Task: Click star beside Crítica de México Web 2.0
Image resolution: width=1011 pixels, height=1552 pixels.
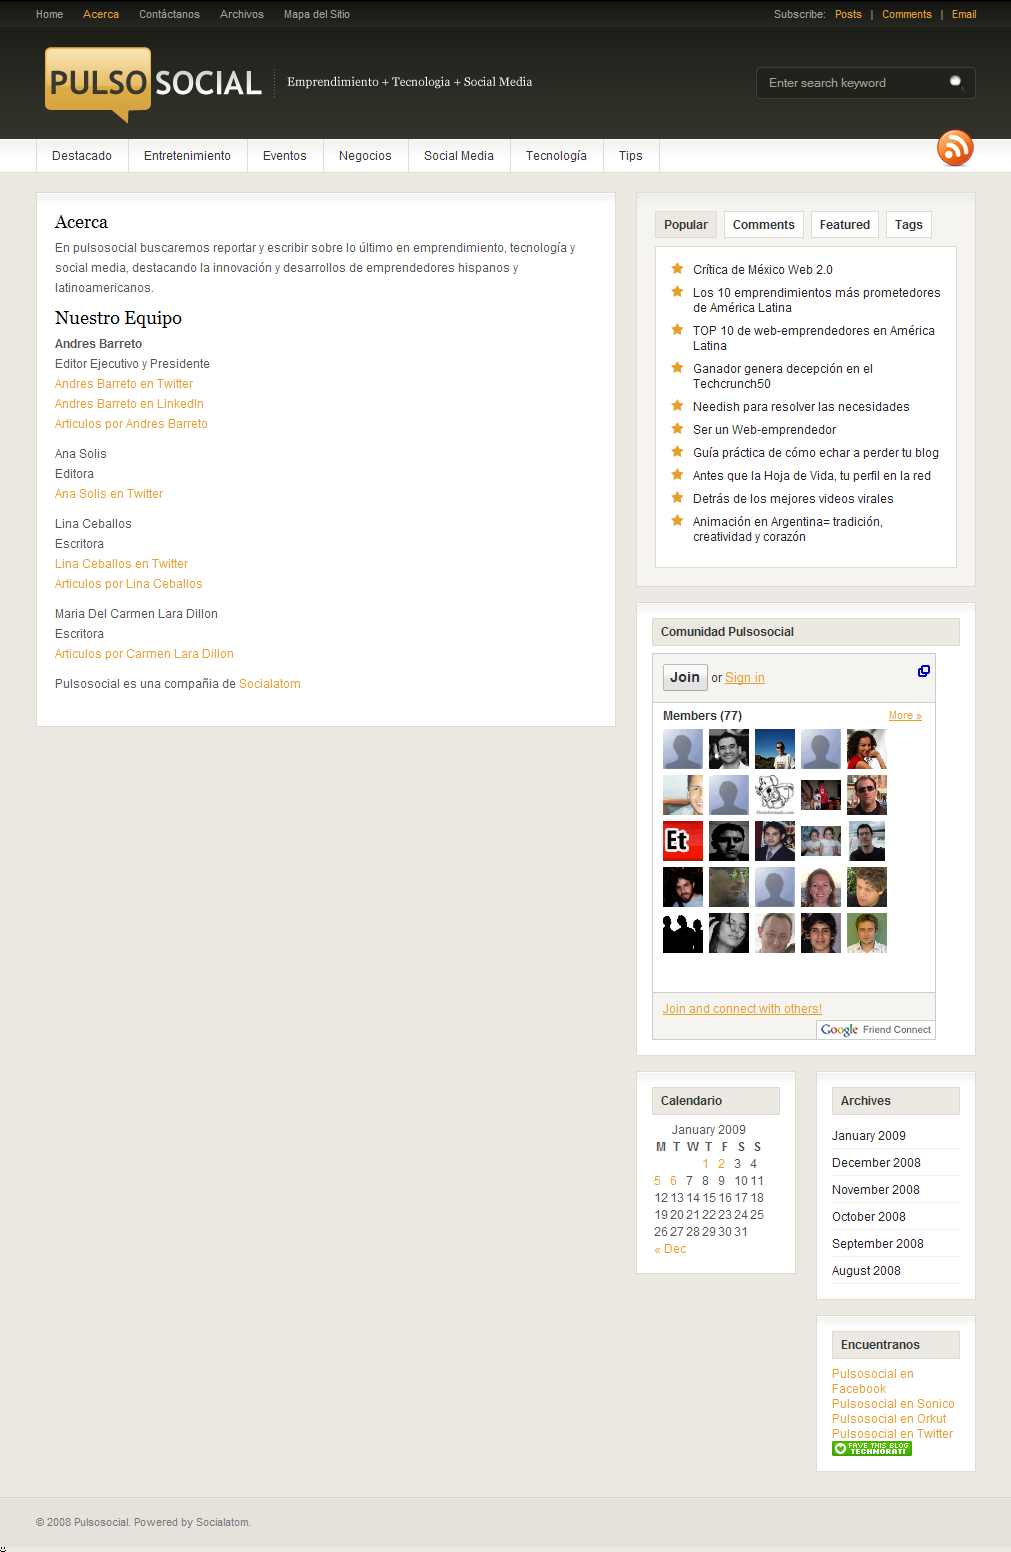Action: [677, 268]
